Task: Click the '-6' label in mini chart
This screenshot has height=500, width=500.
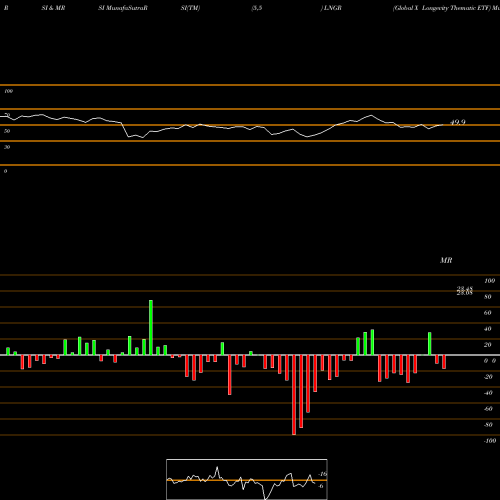Action: [x=321, y=486]
